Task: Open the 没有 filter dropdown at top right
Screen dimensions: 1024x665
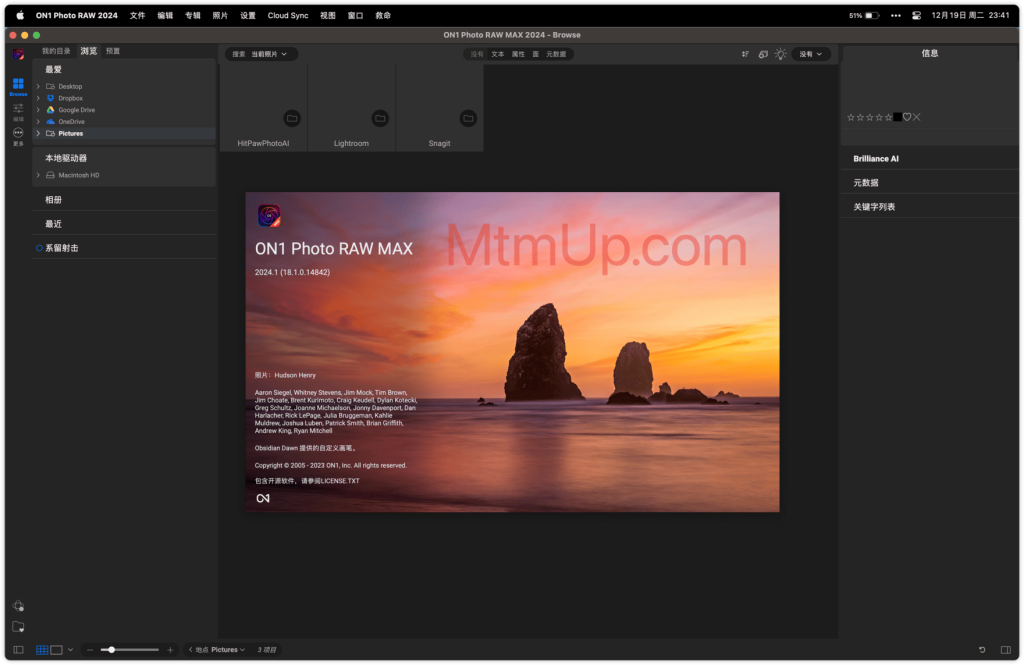Action: (x=810, y=54)
